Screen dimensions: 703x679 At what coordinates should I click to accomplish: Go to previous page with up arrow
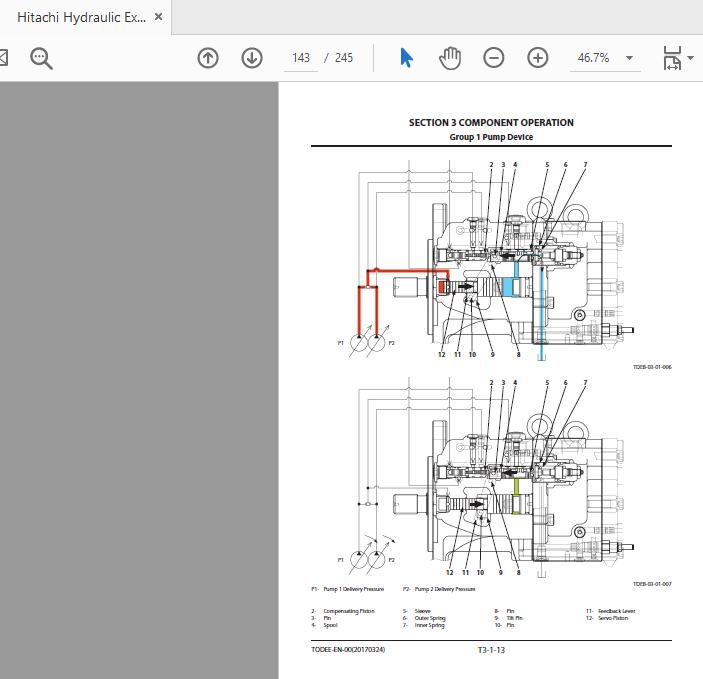click(208, 58)
